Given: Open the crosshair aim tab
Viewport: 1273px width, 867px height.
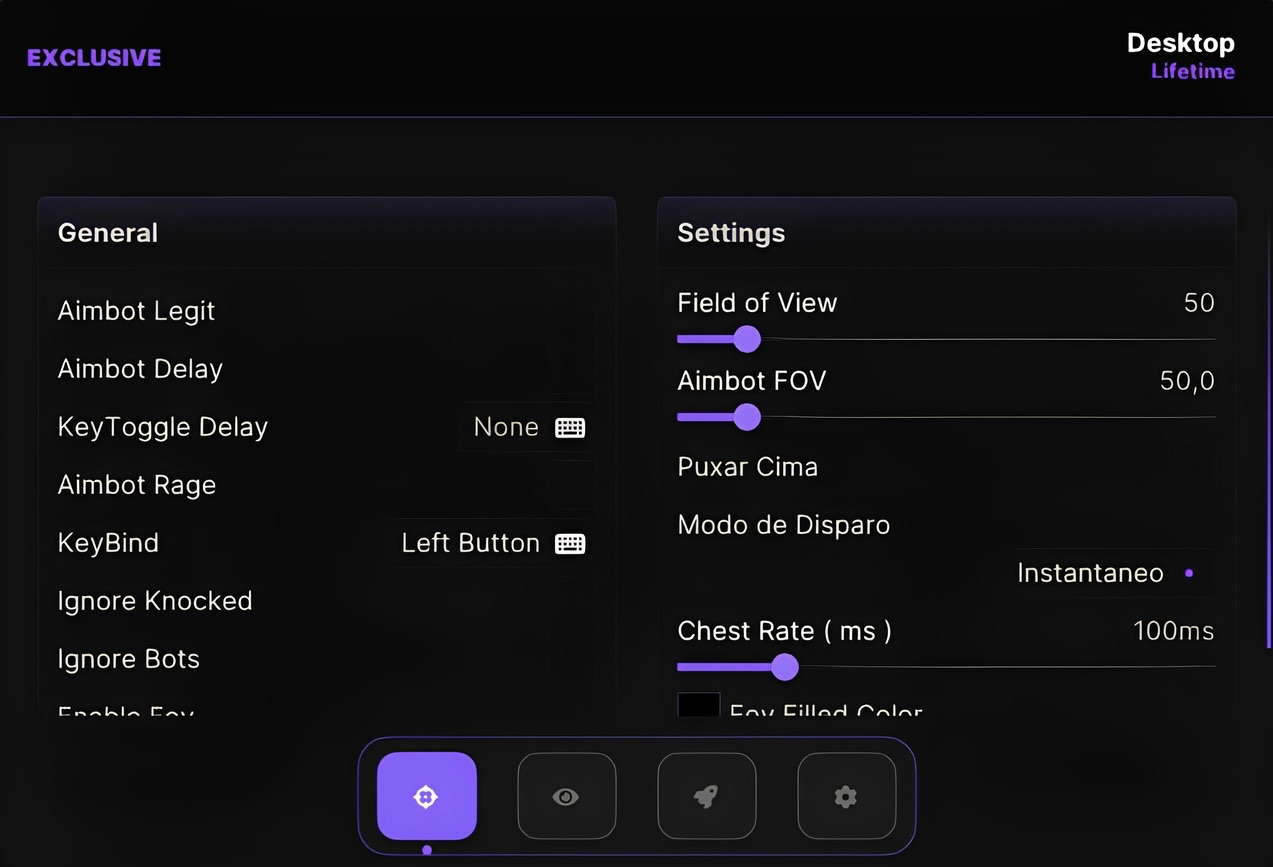Looking at the screenshot, I should pos(426,796).
